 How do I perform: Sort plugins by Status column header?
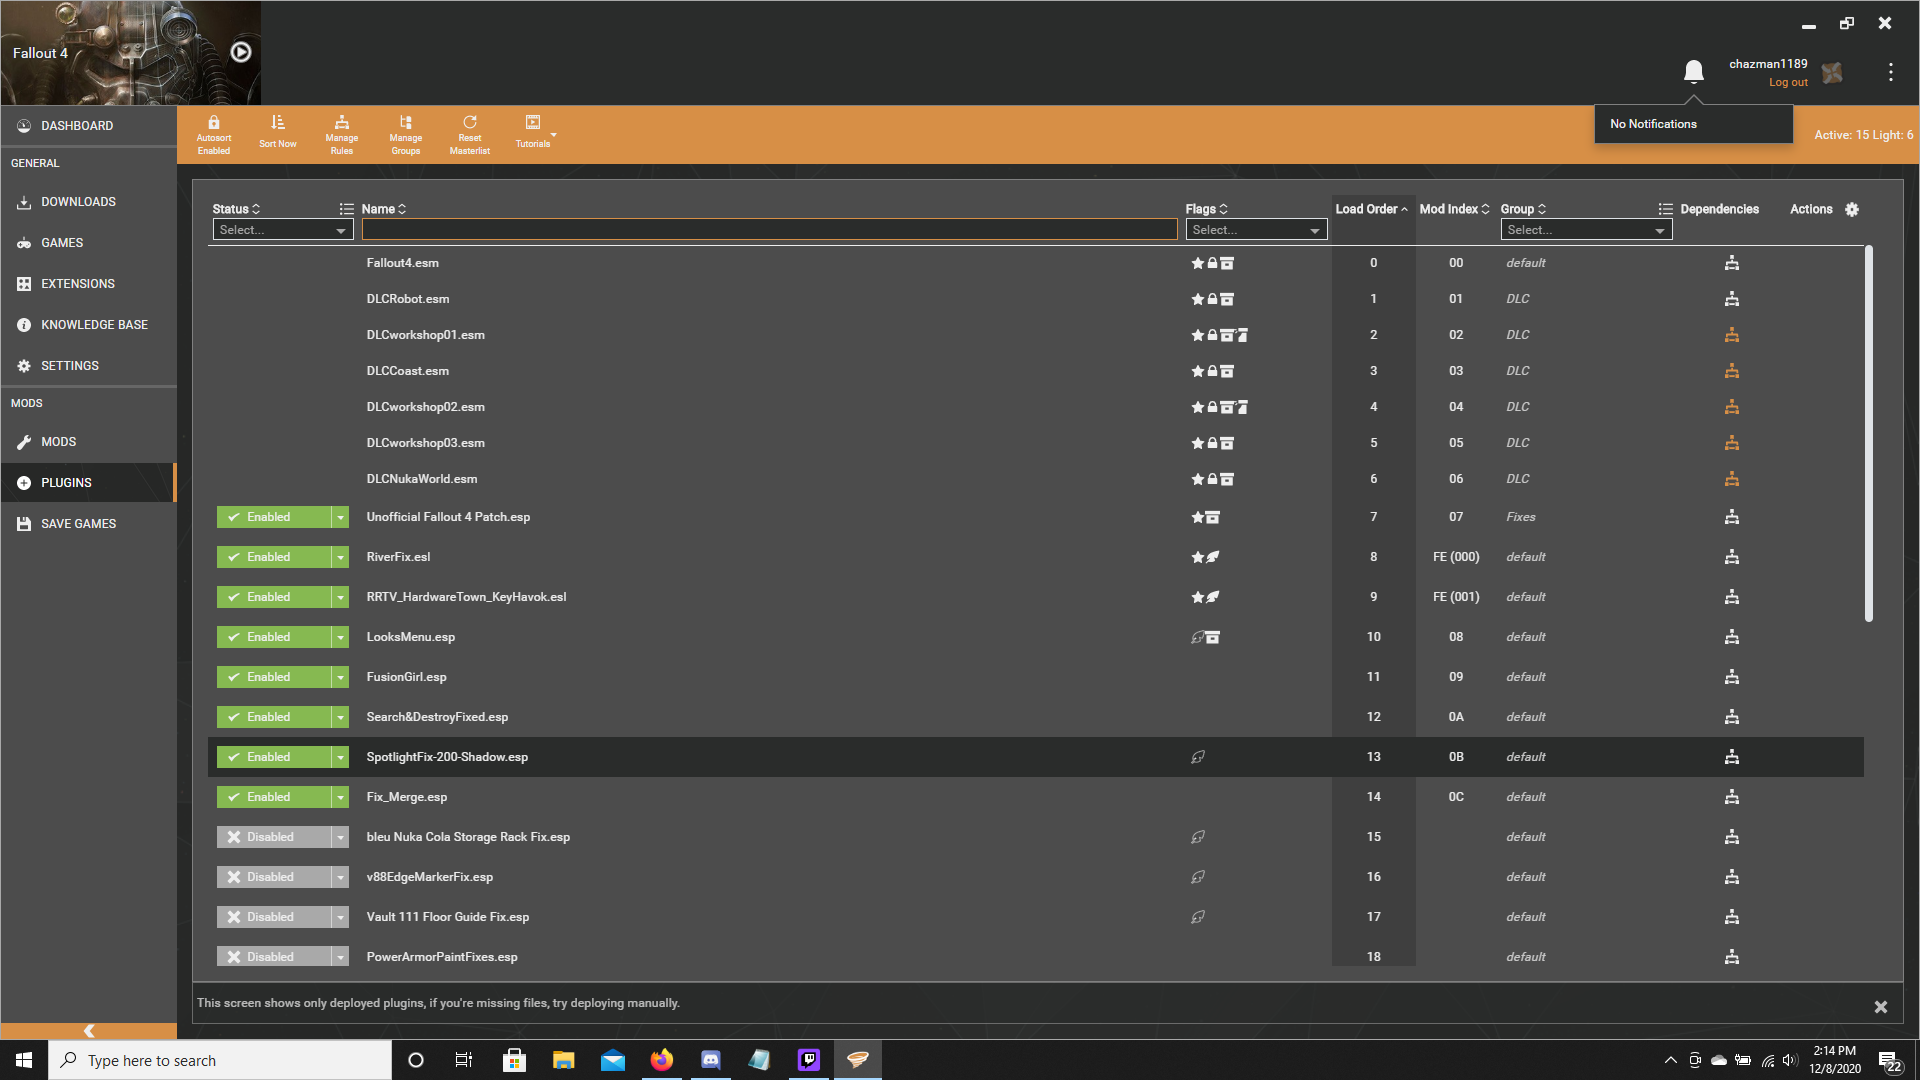(236, 209)
